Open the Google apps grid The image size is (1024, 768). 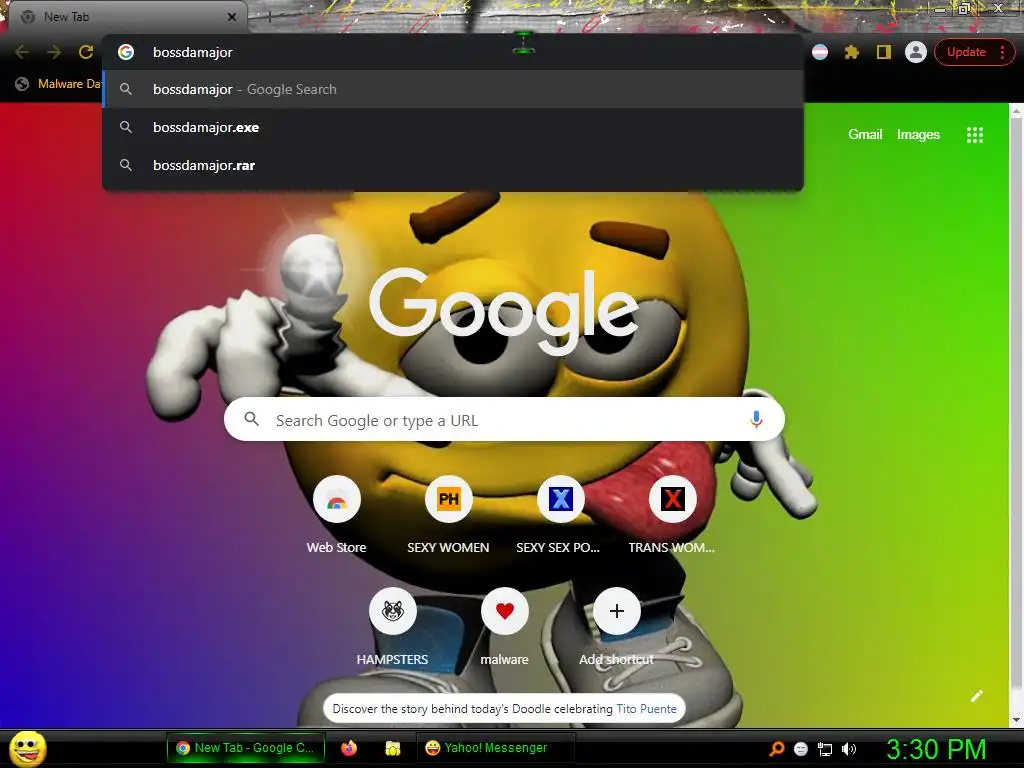tap(975, 135)
